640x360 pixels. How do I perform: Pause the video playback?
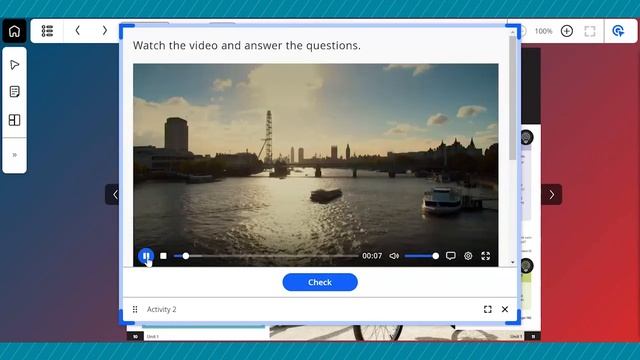pos(146,256)
